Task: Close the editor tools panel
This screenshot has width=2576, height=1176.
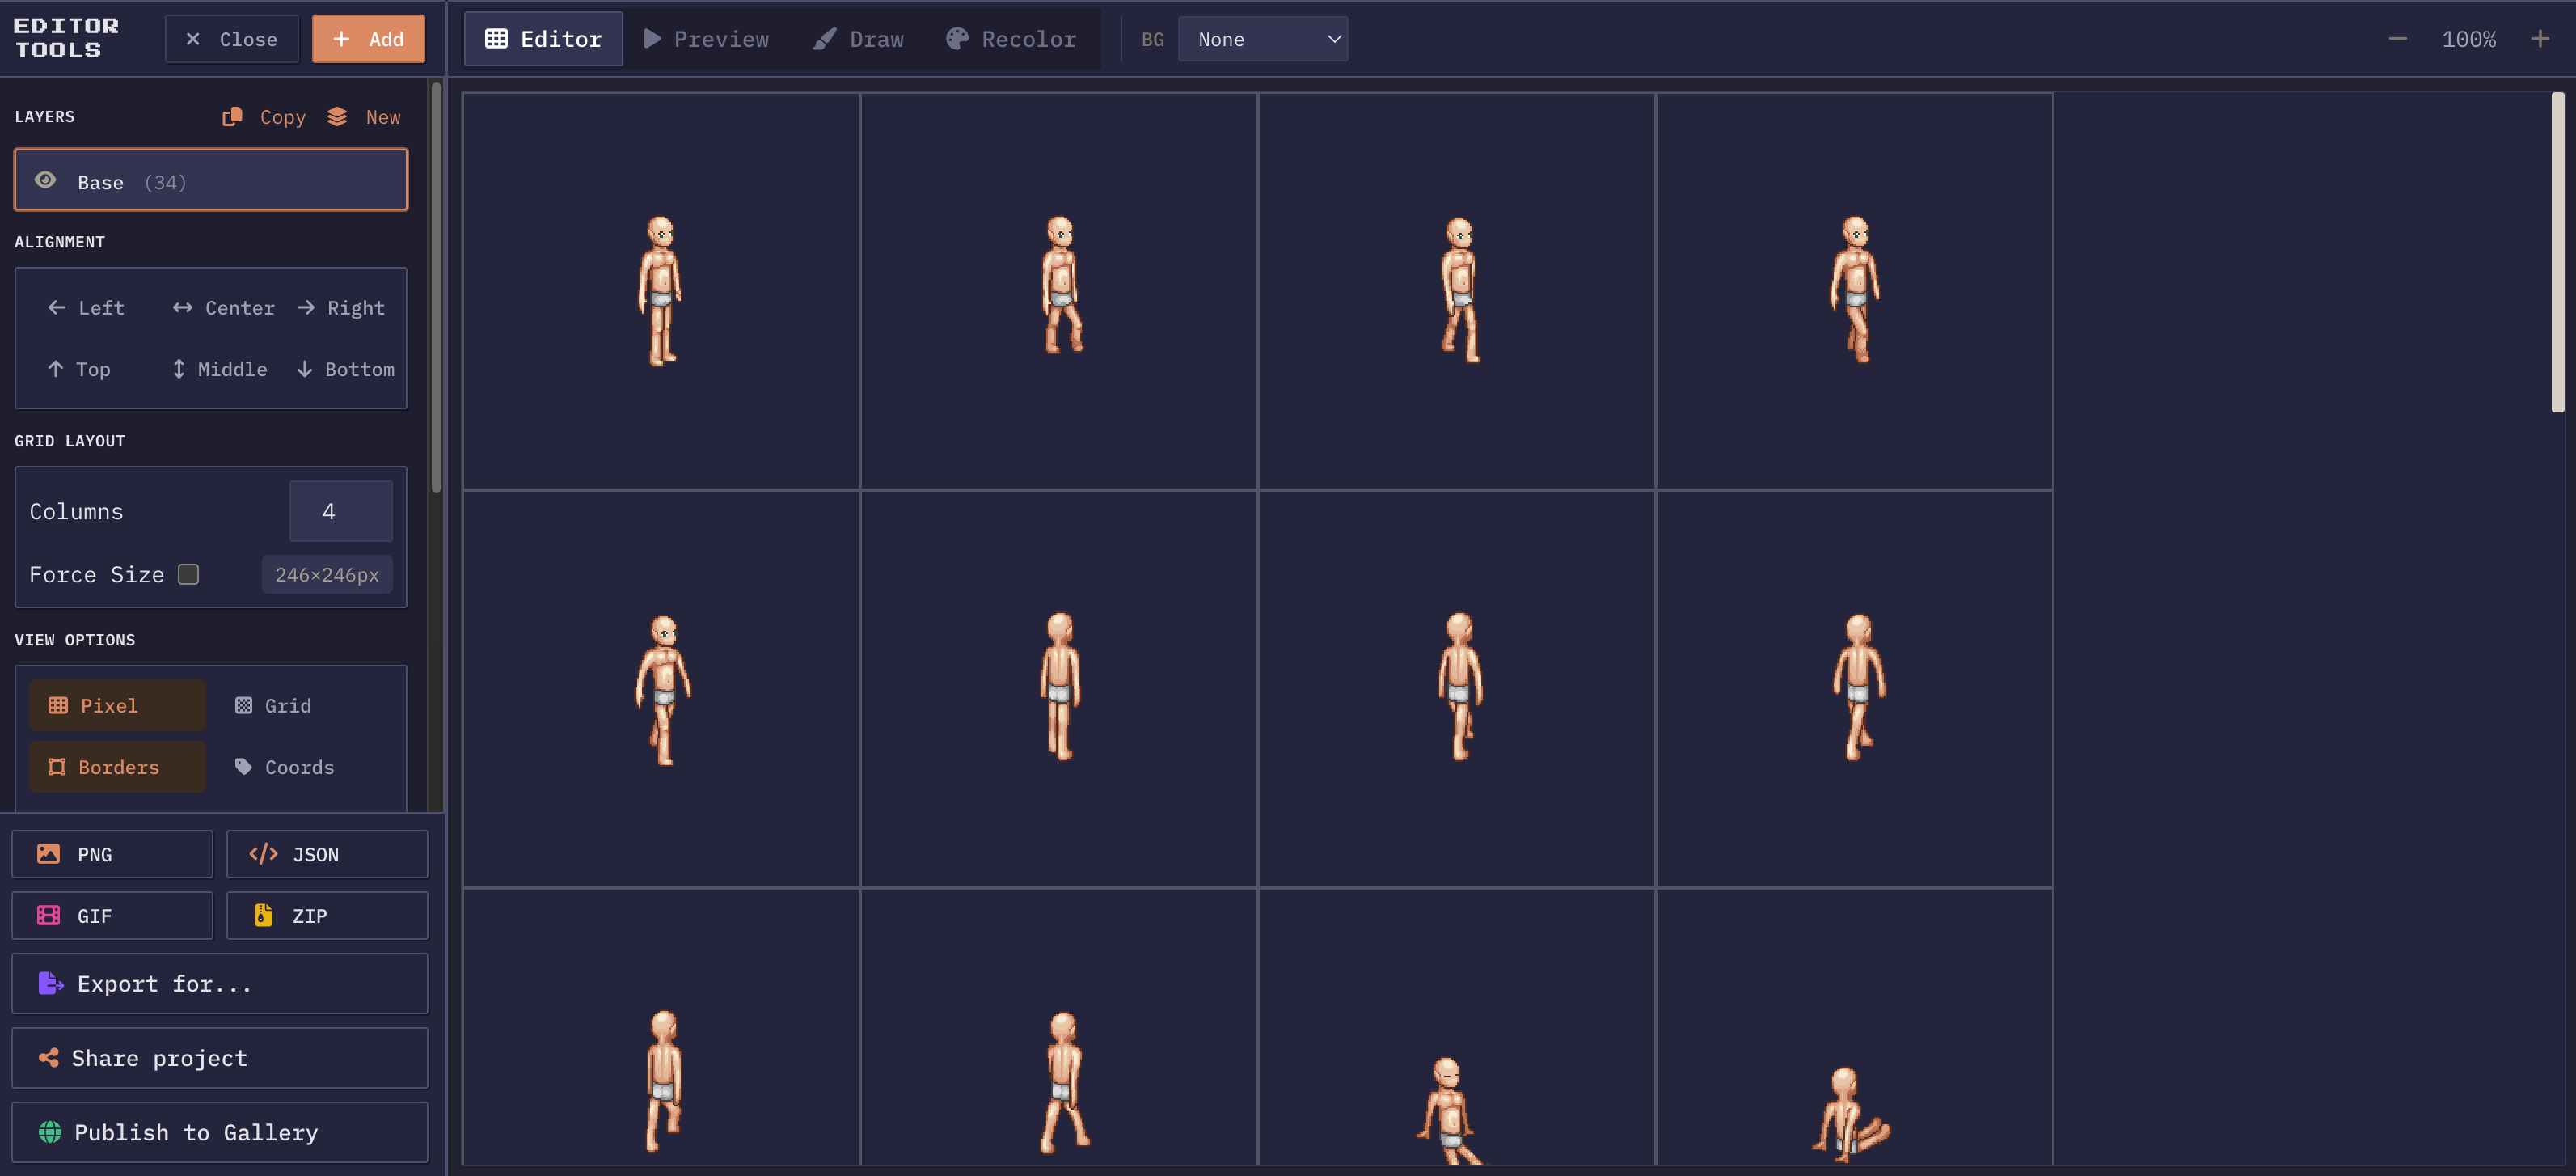Action: click(x=232, y=39)
